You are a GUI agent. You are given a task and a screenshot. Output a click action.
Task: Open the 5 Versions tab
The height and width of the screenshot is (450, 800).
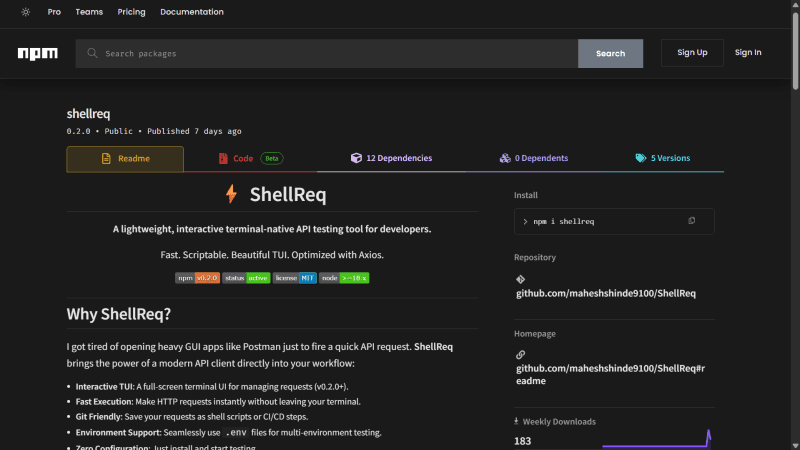click(662, 159)
